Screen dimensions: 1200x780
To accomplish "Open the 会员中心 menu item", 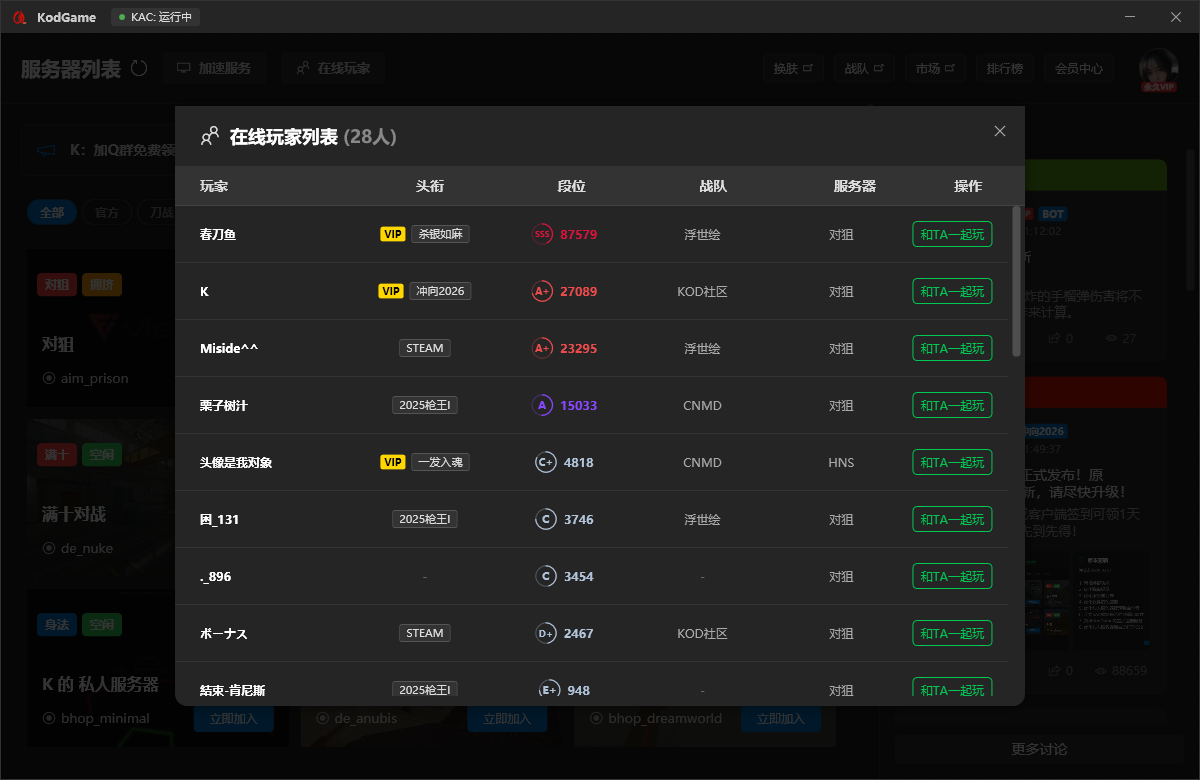I will click(1079, 68).
